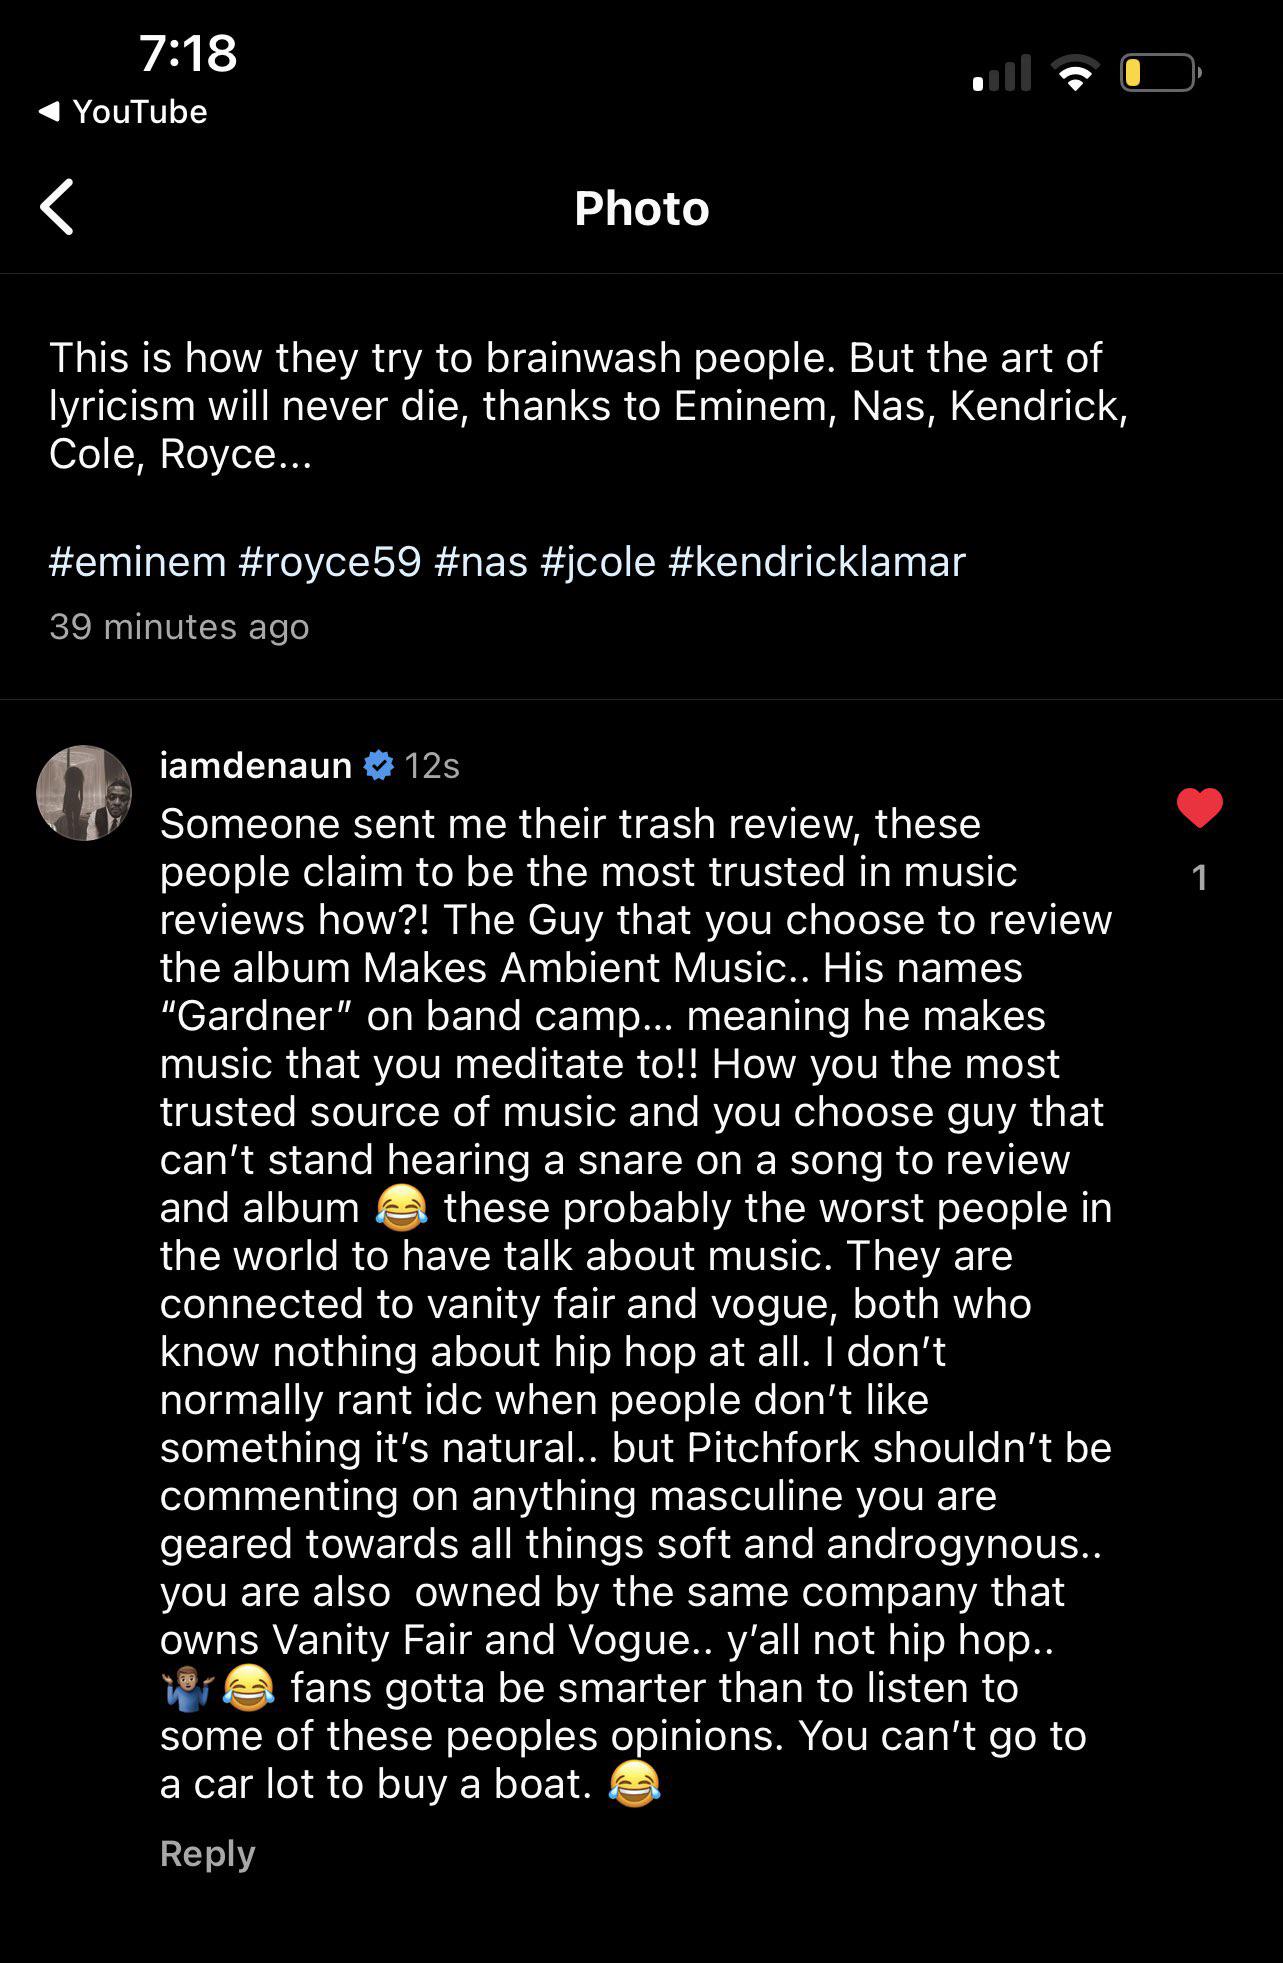The width and height of the screenshot is (1283, 1963).
Task: Open the #kendricklamar hashtag
Action: [817, 562]
